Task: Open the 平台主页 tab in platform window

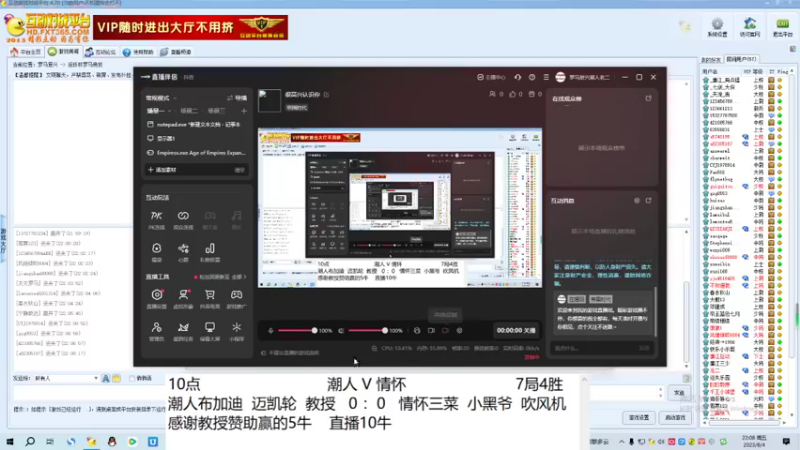Action: [x=26, y=52]
